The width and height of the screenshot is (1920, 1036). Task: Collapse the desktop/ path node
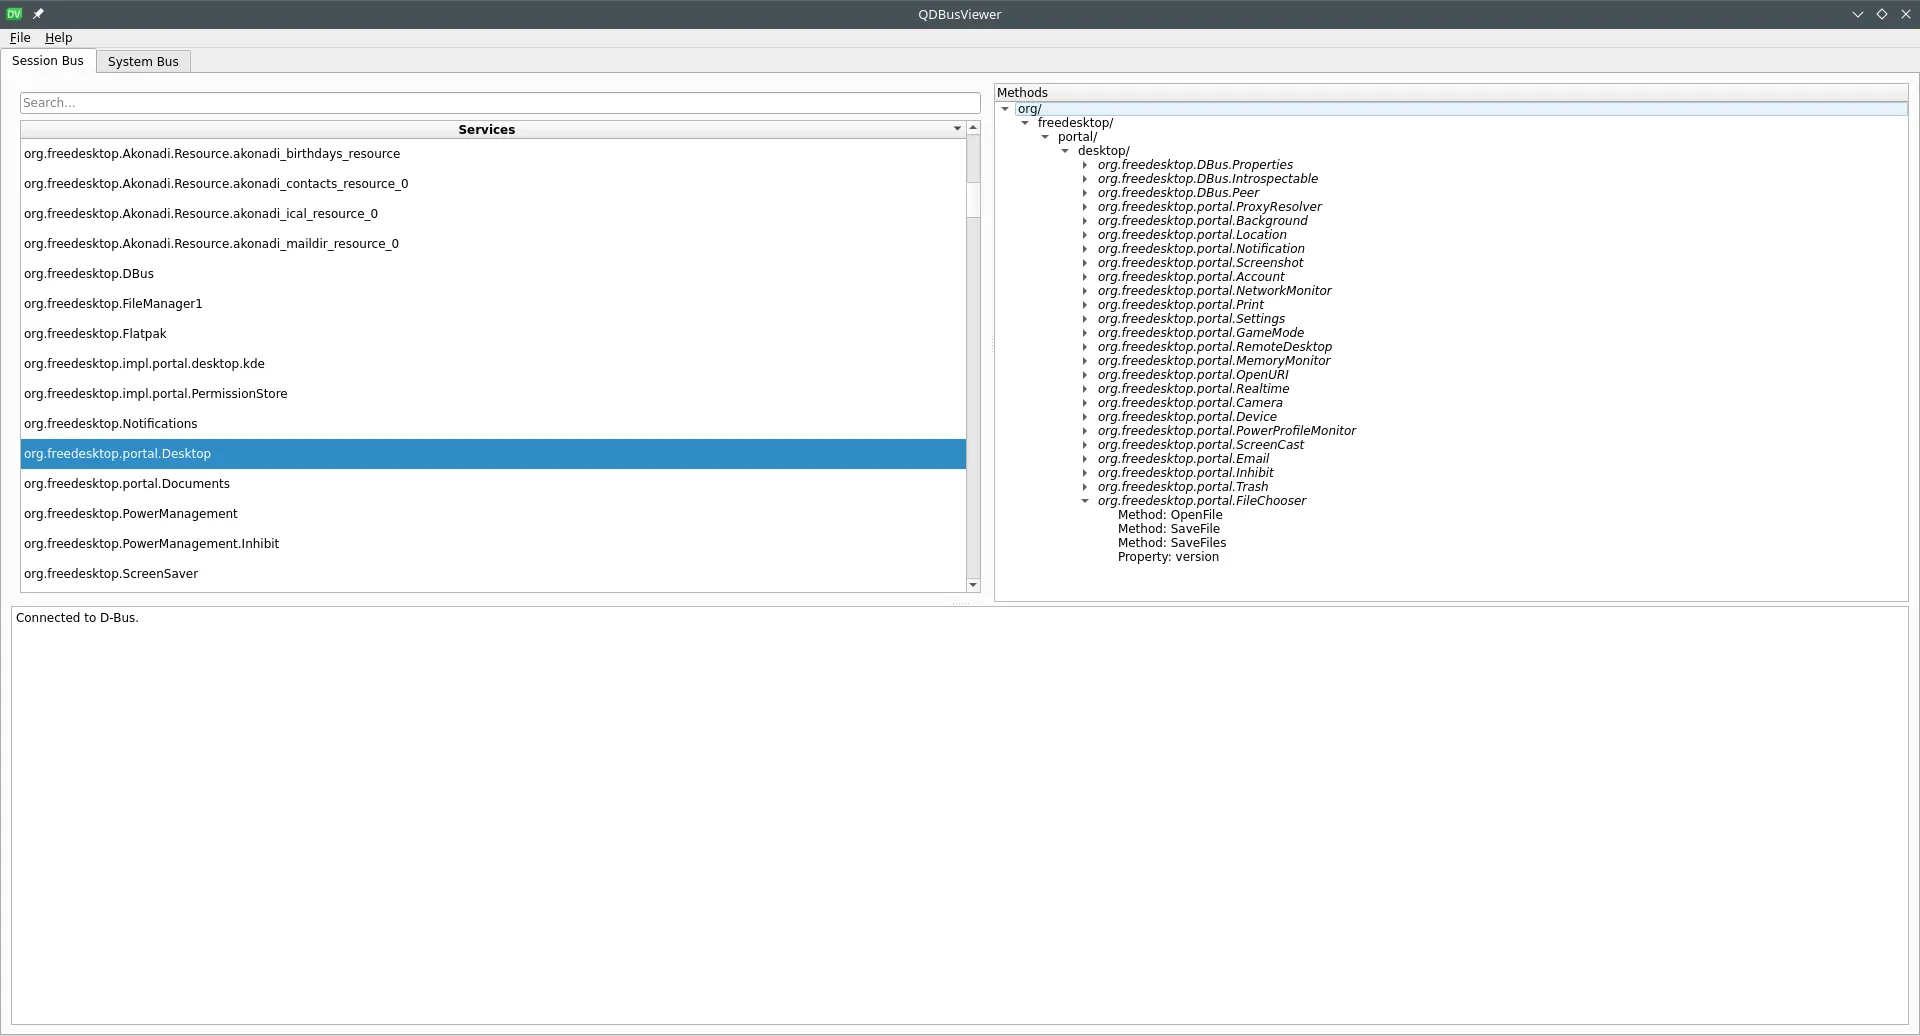point(1065,151)
